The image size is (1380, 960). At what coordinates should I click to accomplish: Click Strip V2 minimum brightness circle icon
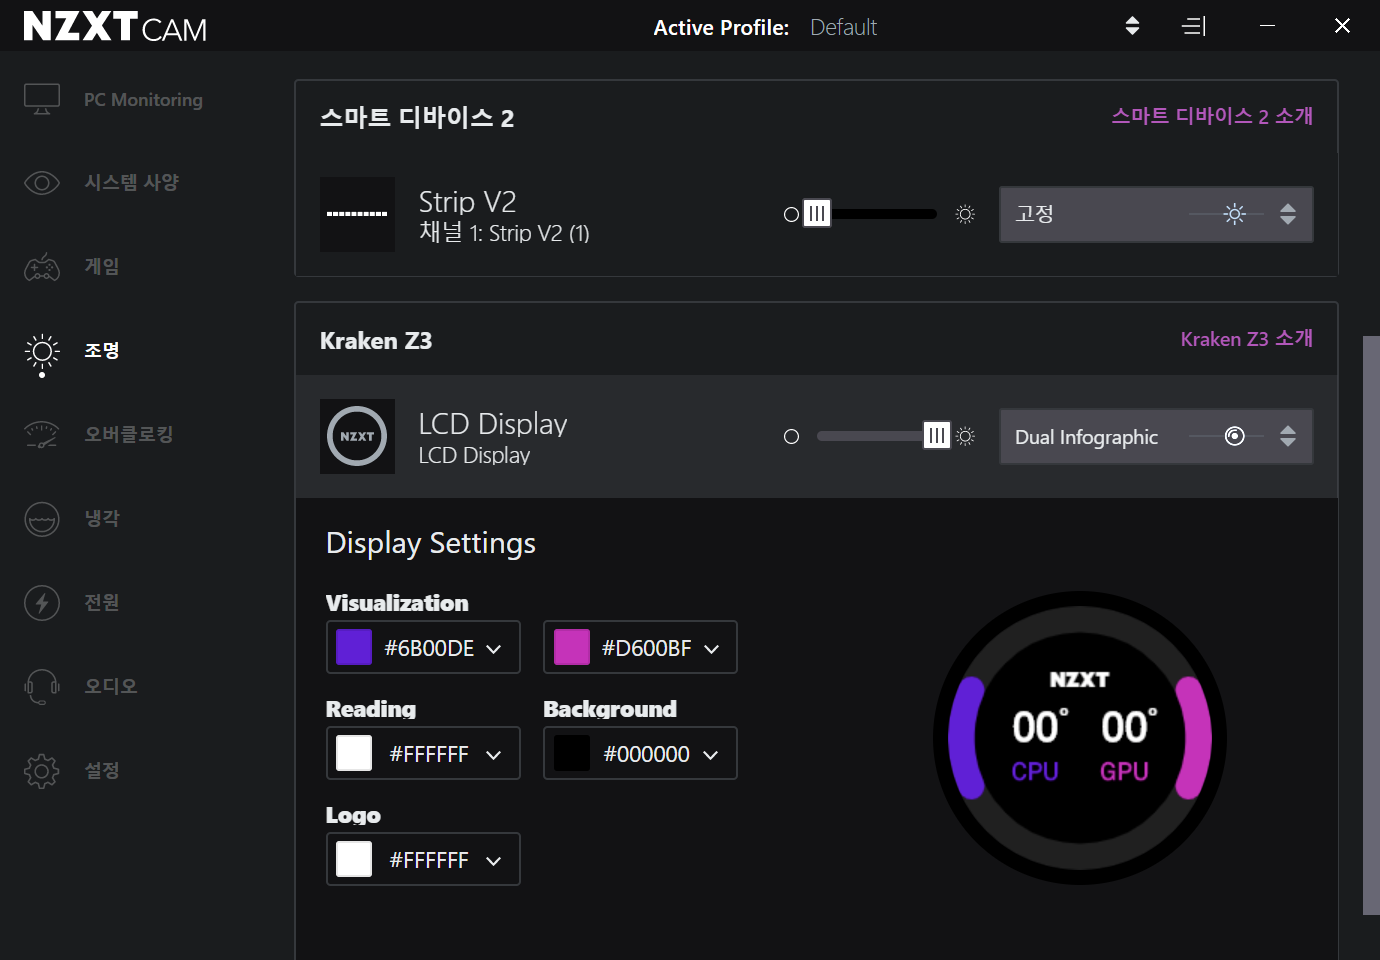[791, 214]
